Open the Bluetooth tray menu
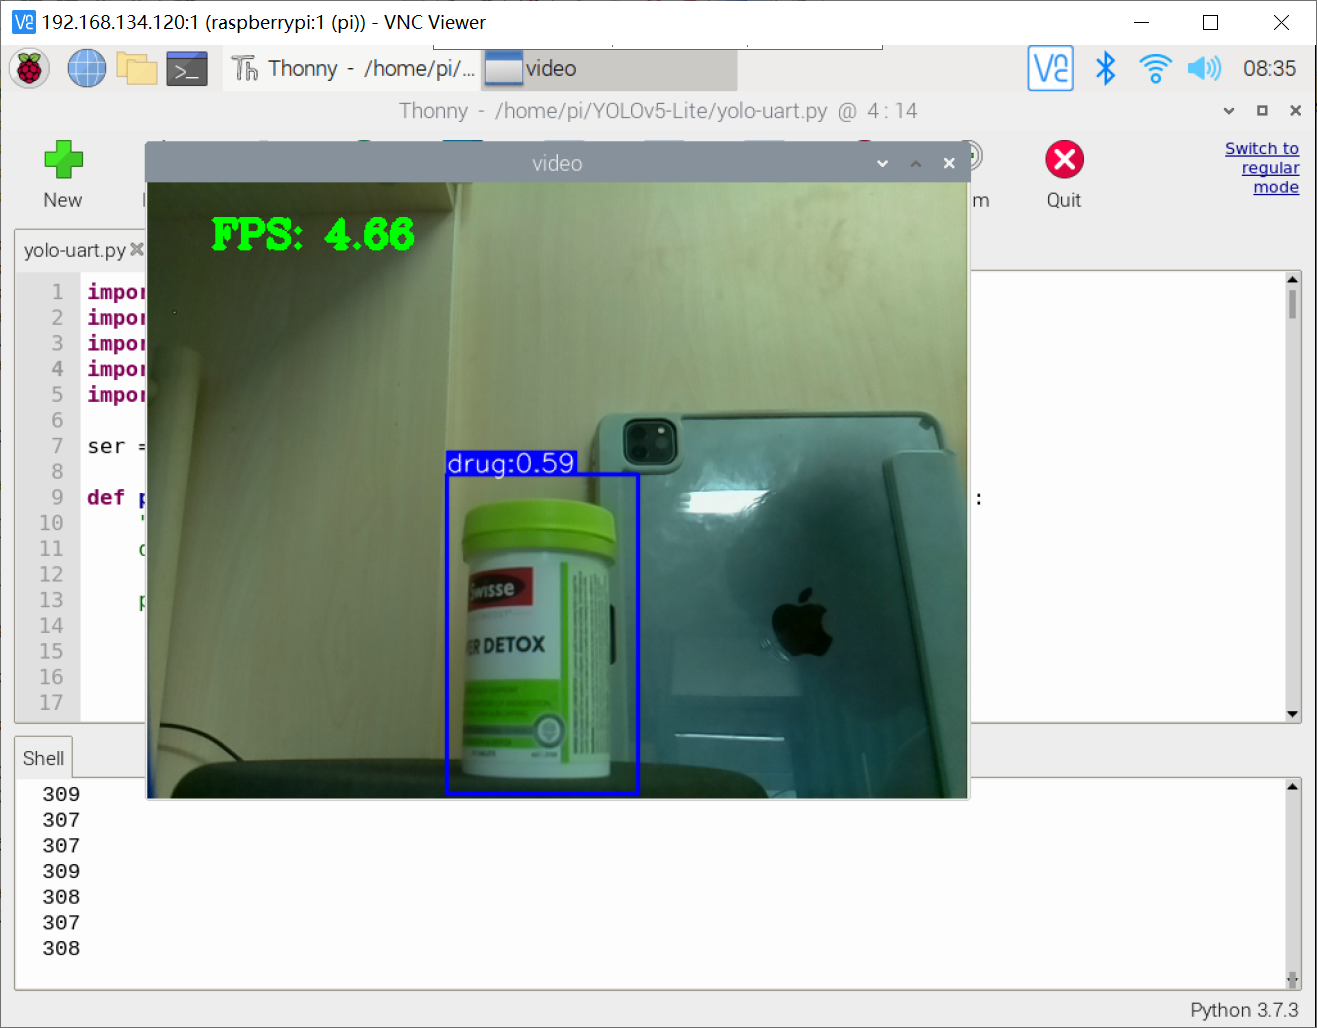This screenshot has width=1317, height=1028. click(x=1105, y=69)
